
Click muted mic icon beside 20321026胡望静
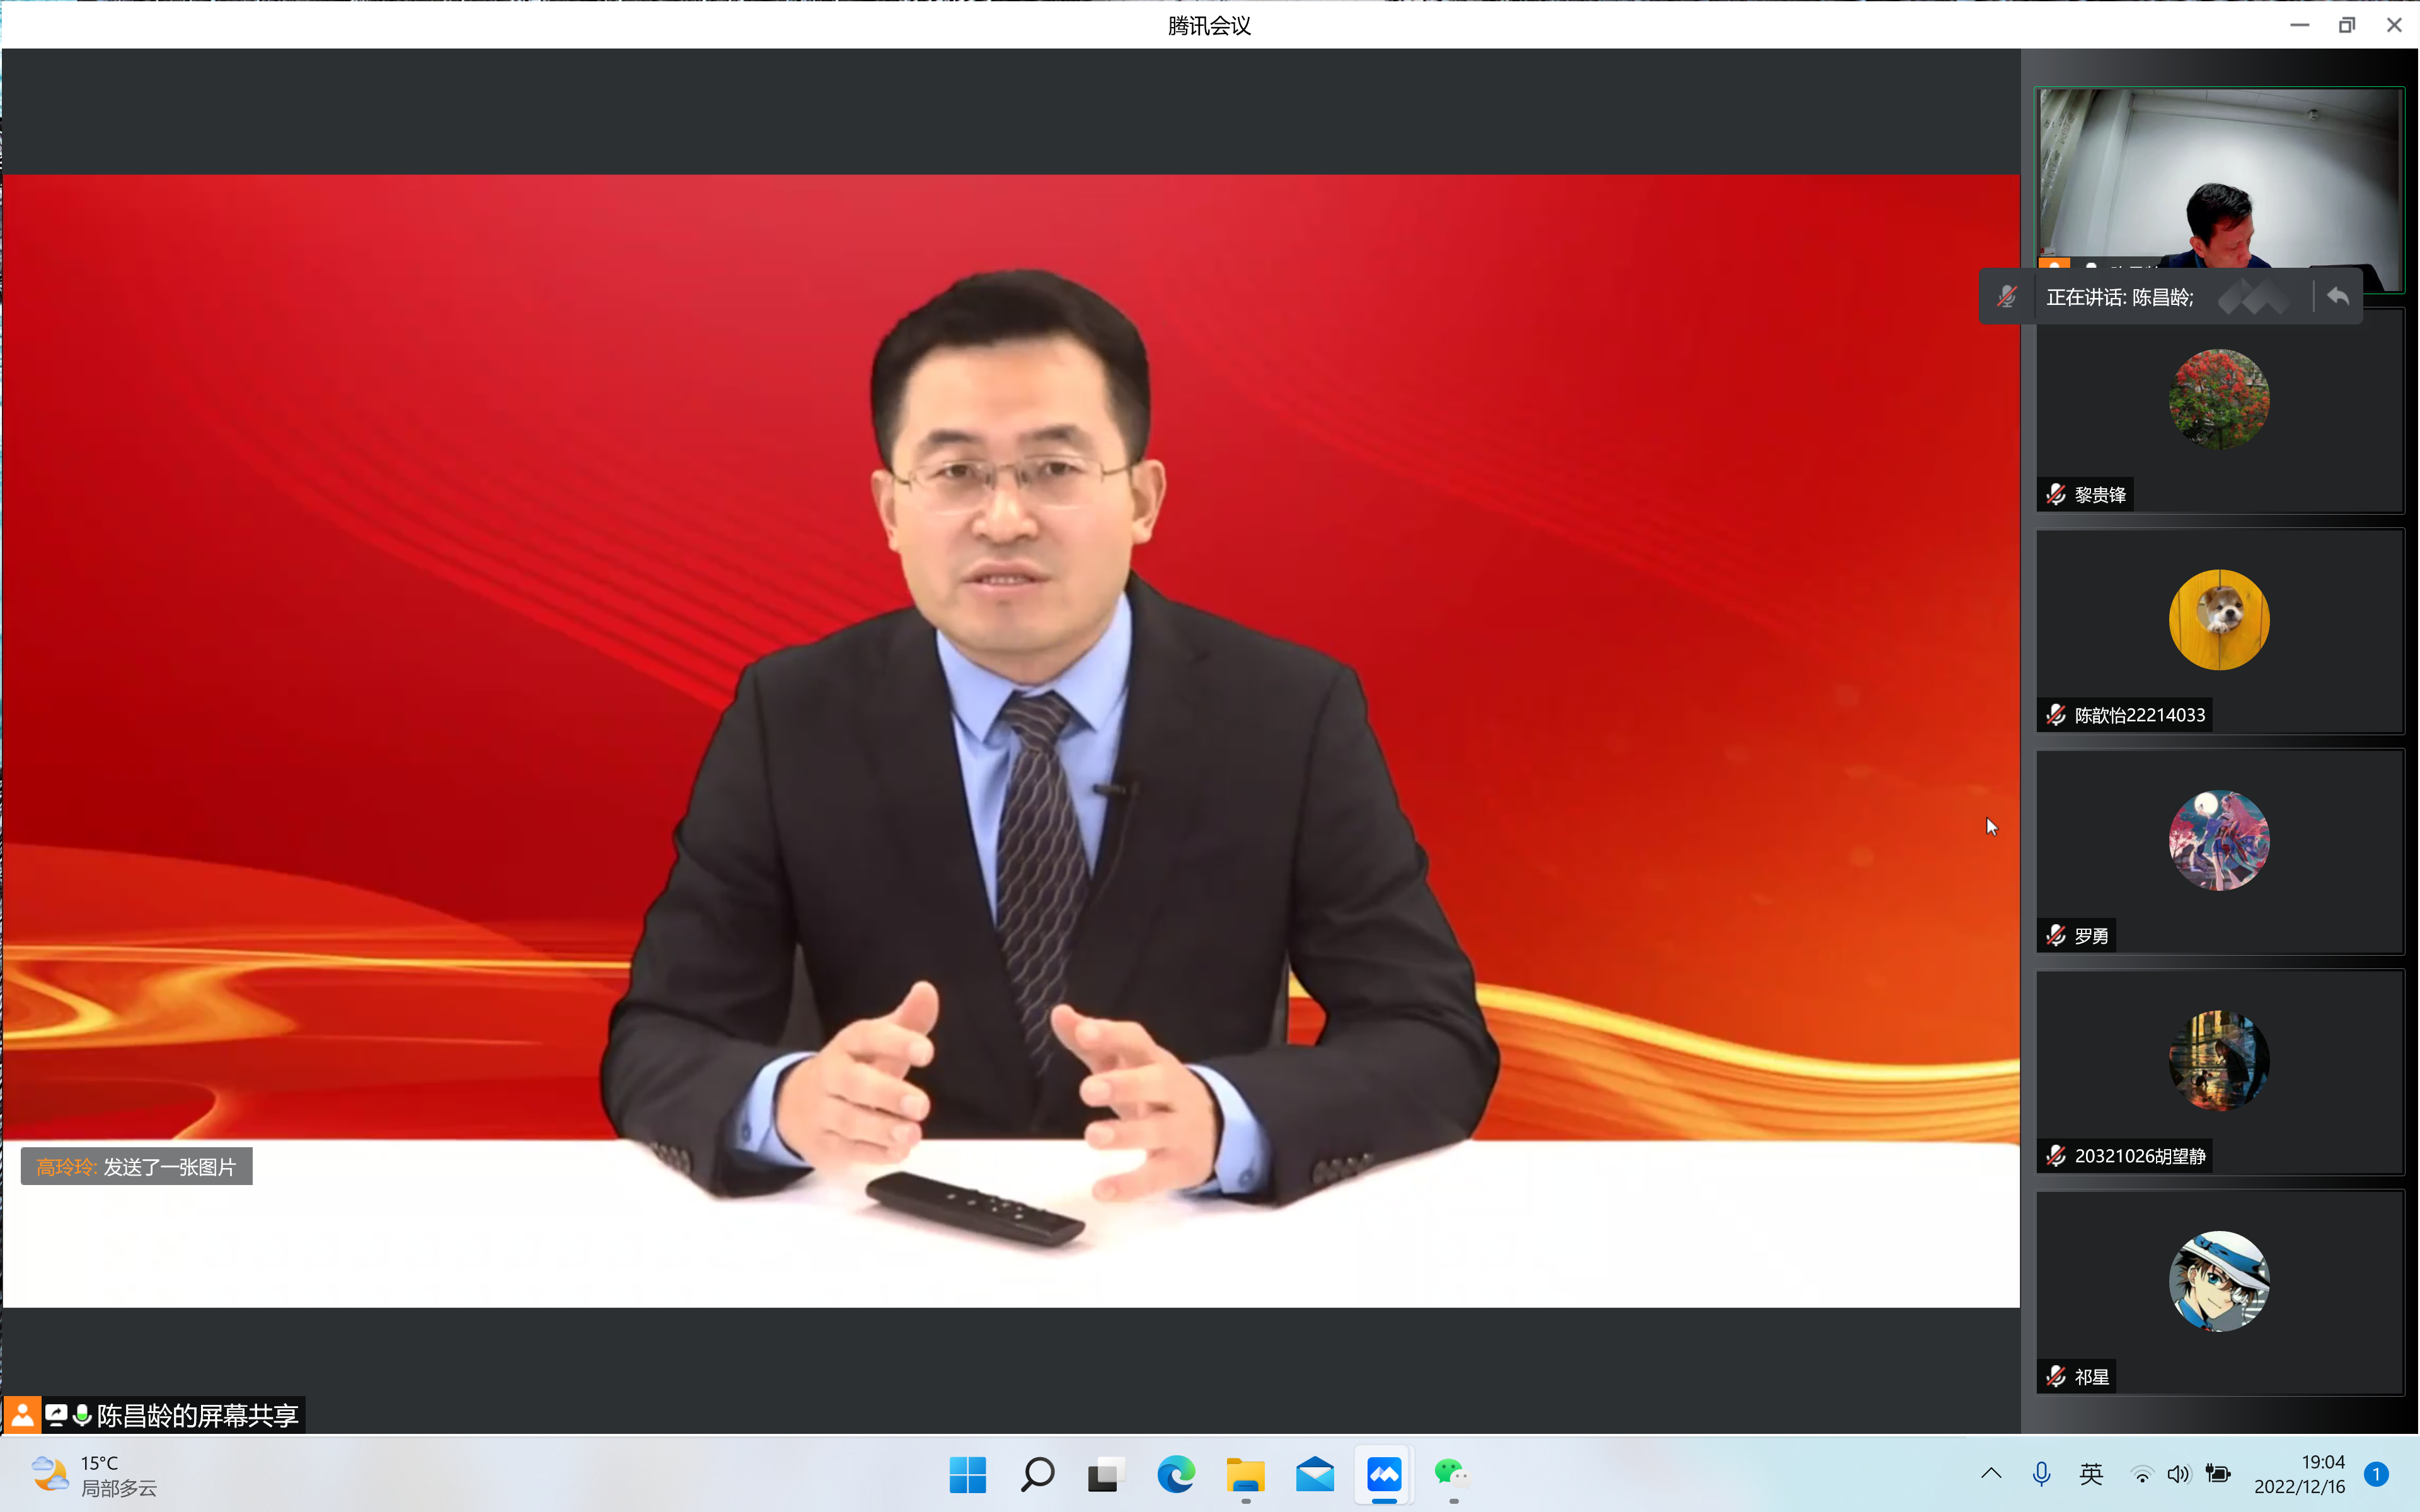2056,1156
